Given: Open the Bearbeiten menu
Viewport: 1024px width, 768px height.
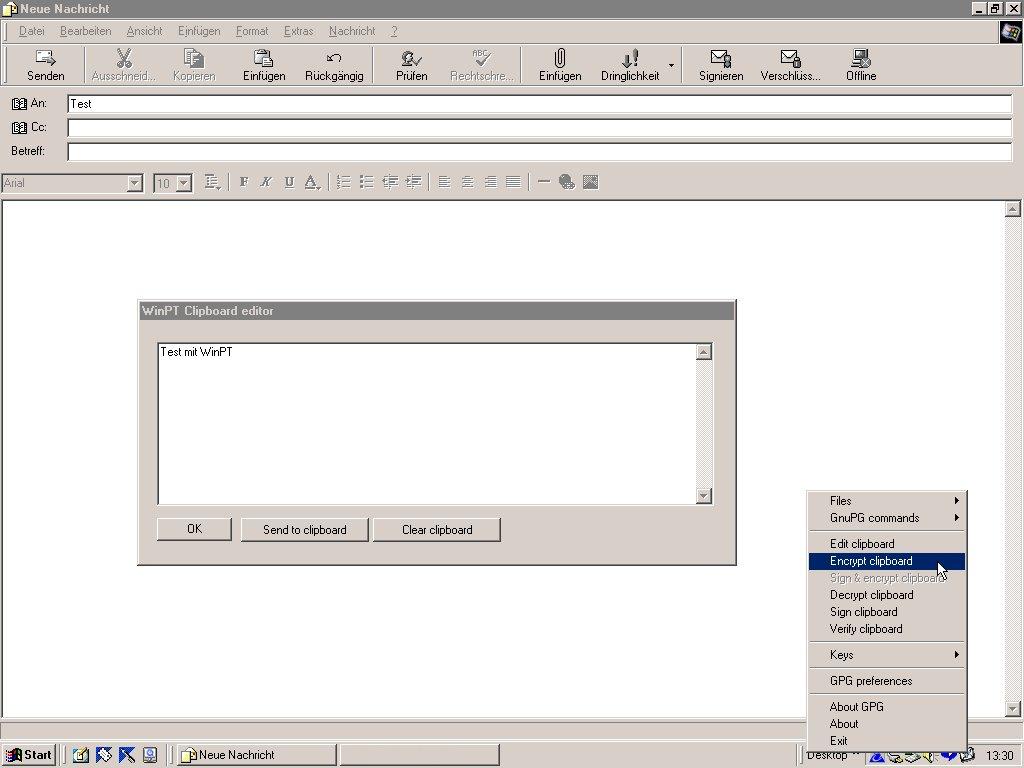Looking at the screenshot, I should point(86,31).
